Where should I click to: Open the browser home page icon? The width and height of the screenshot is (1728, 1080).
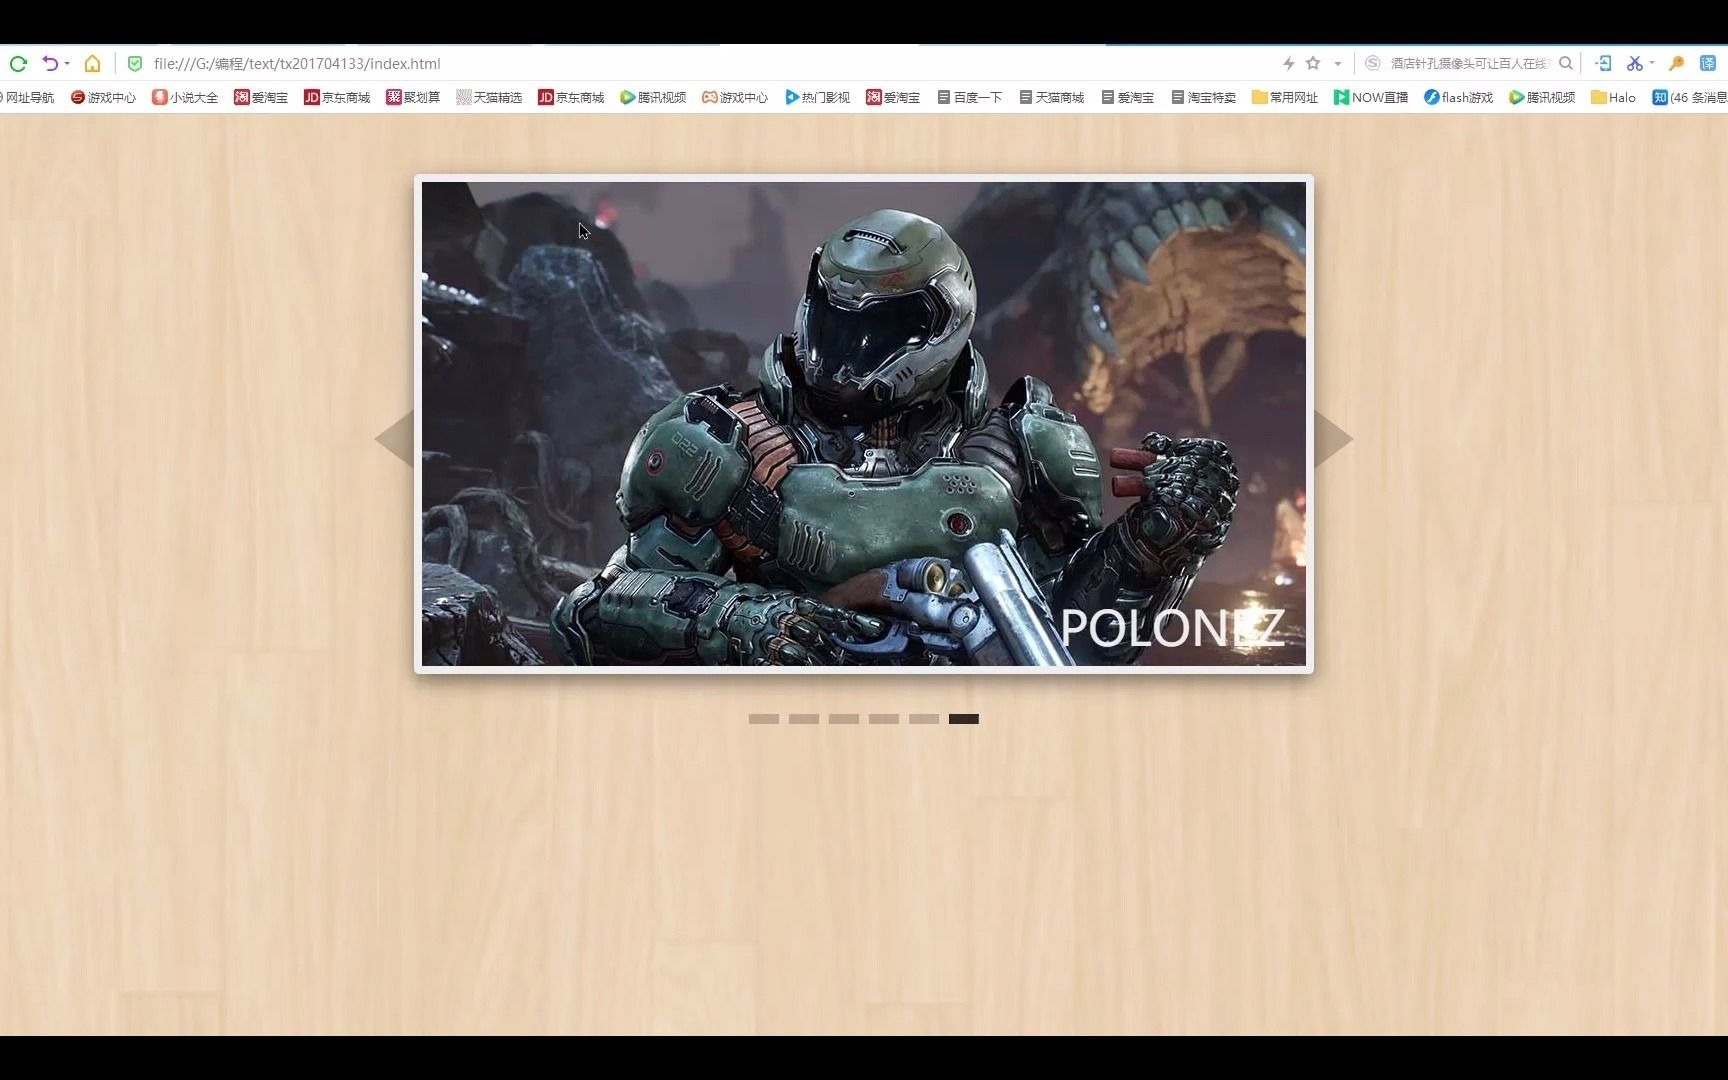click(x=92, y=64)
